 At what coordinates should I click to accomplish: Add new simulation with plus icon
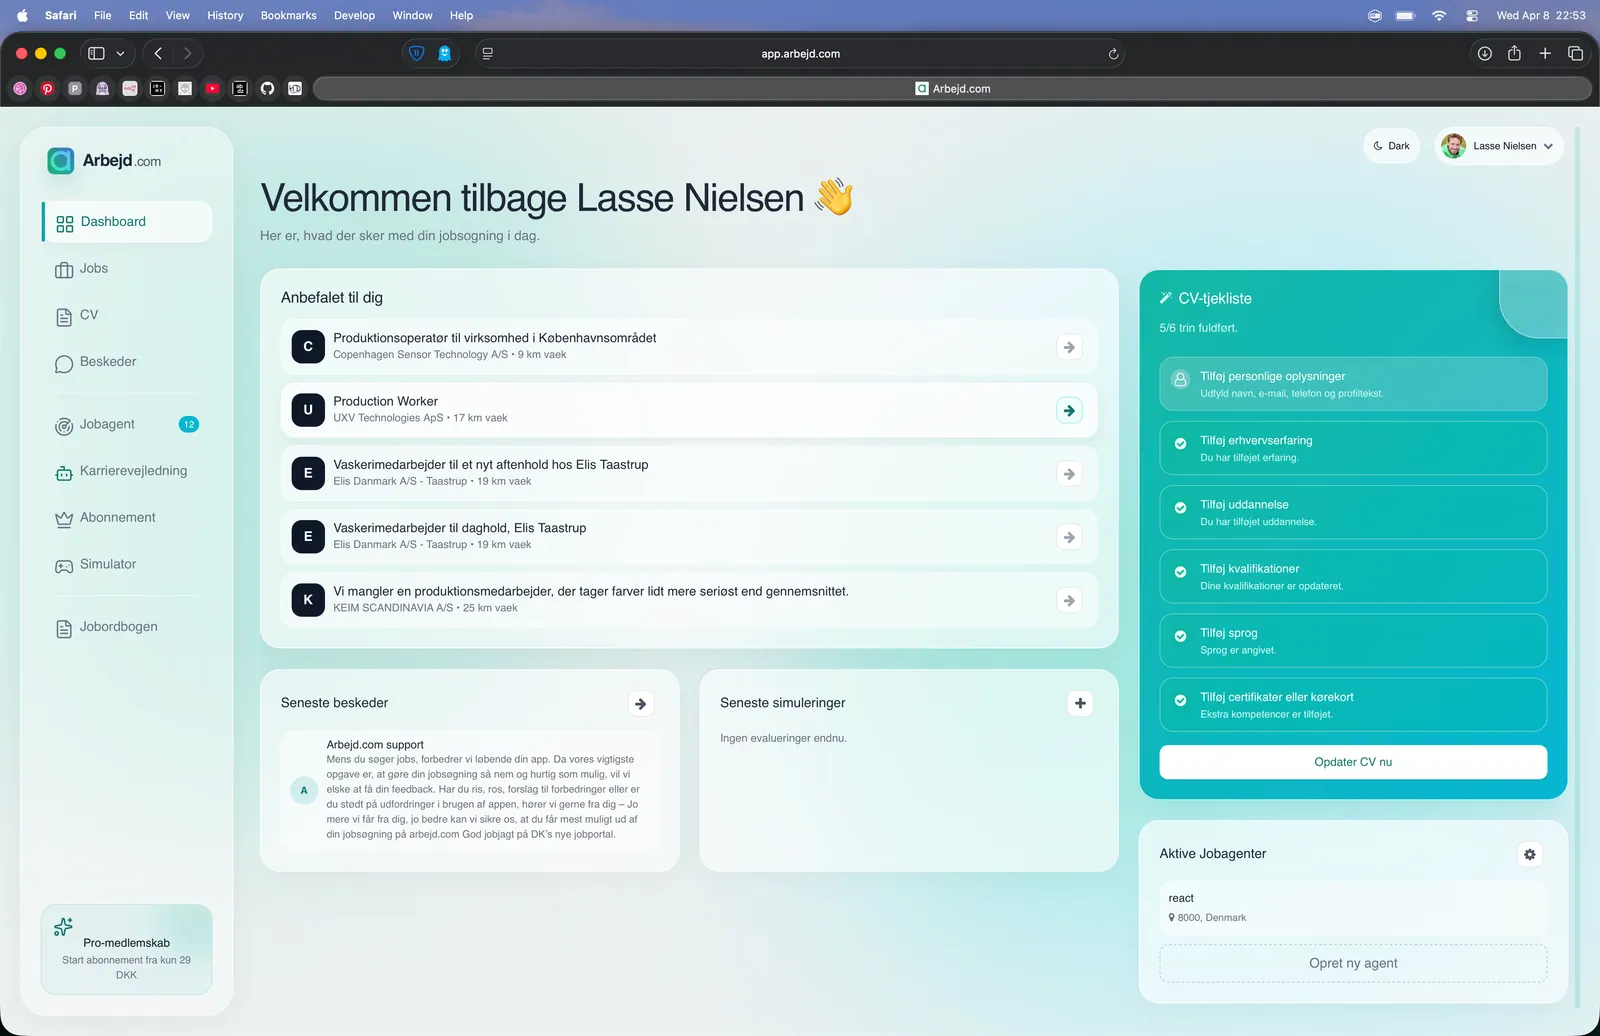pos(1080,704)
